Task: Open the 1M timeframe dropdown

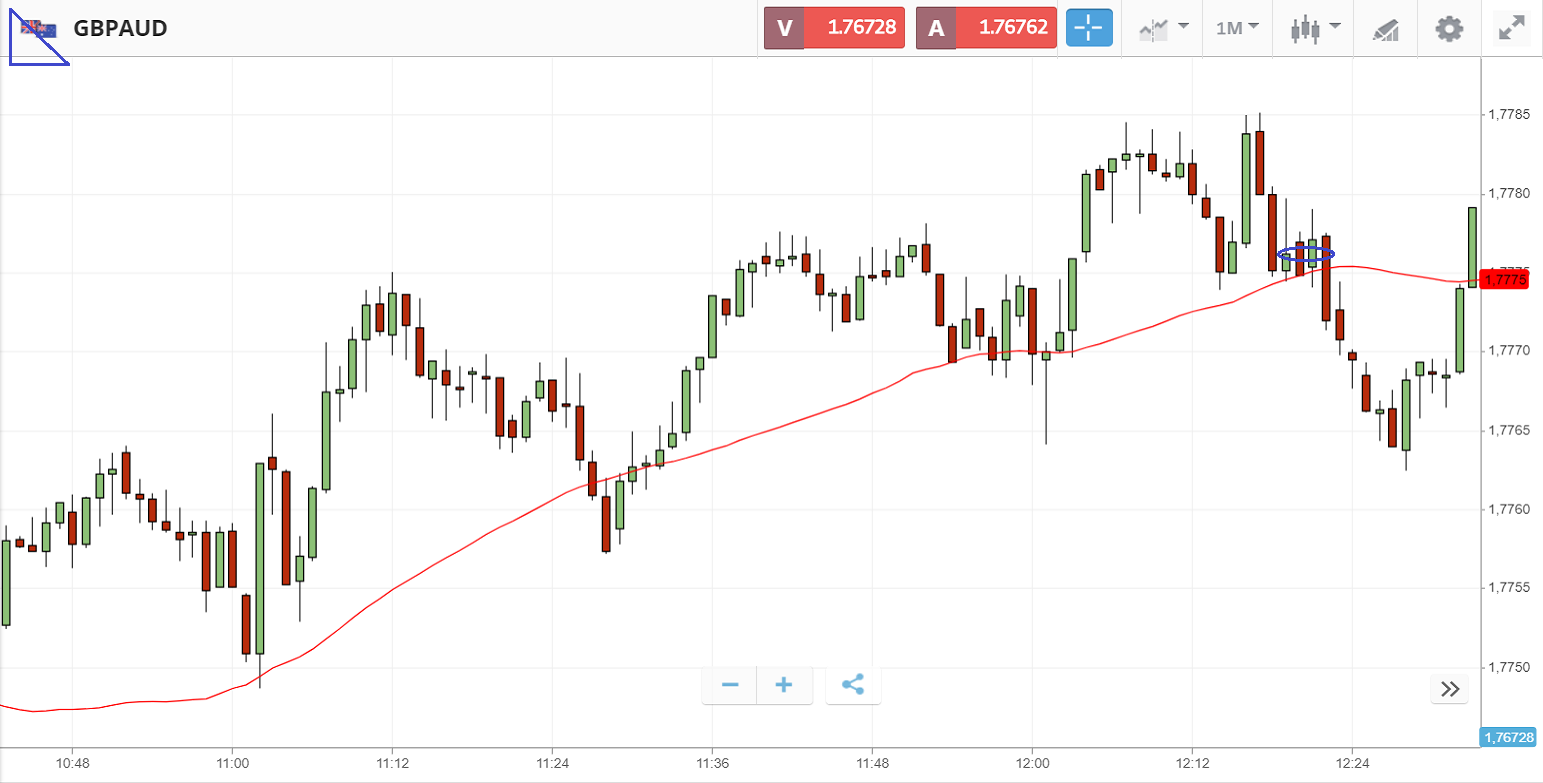Action: 1237,28
